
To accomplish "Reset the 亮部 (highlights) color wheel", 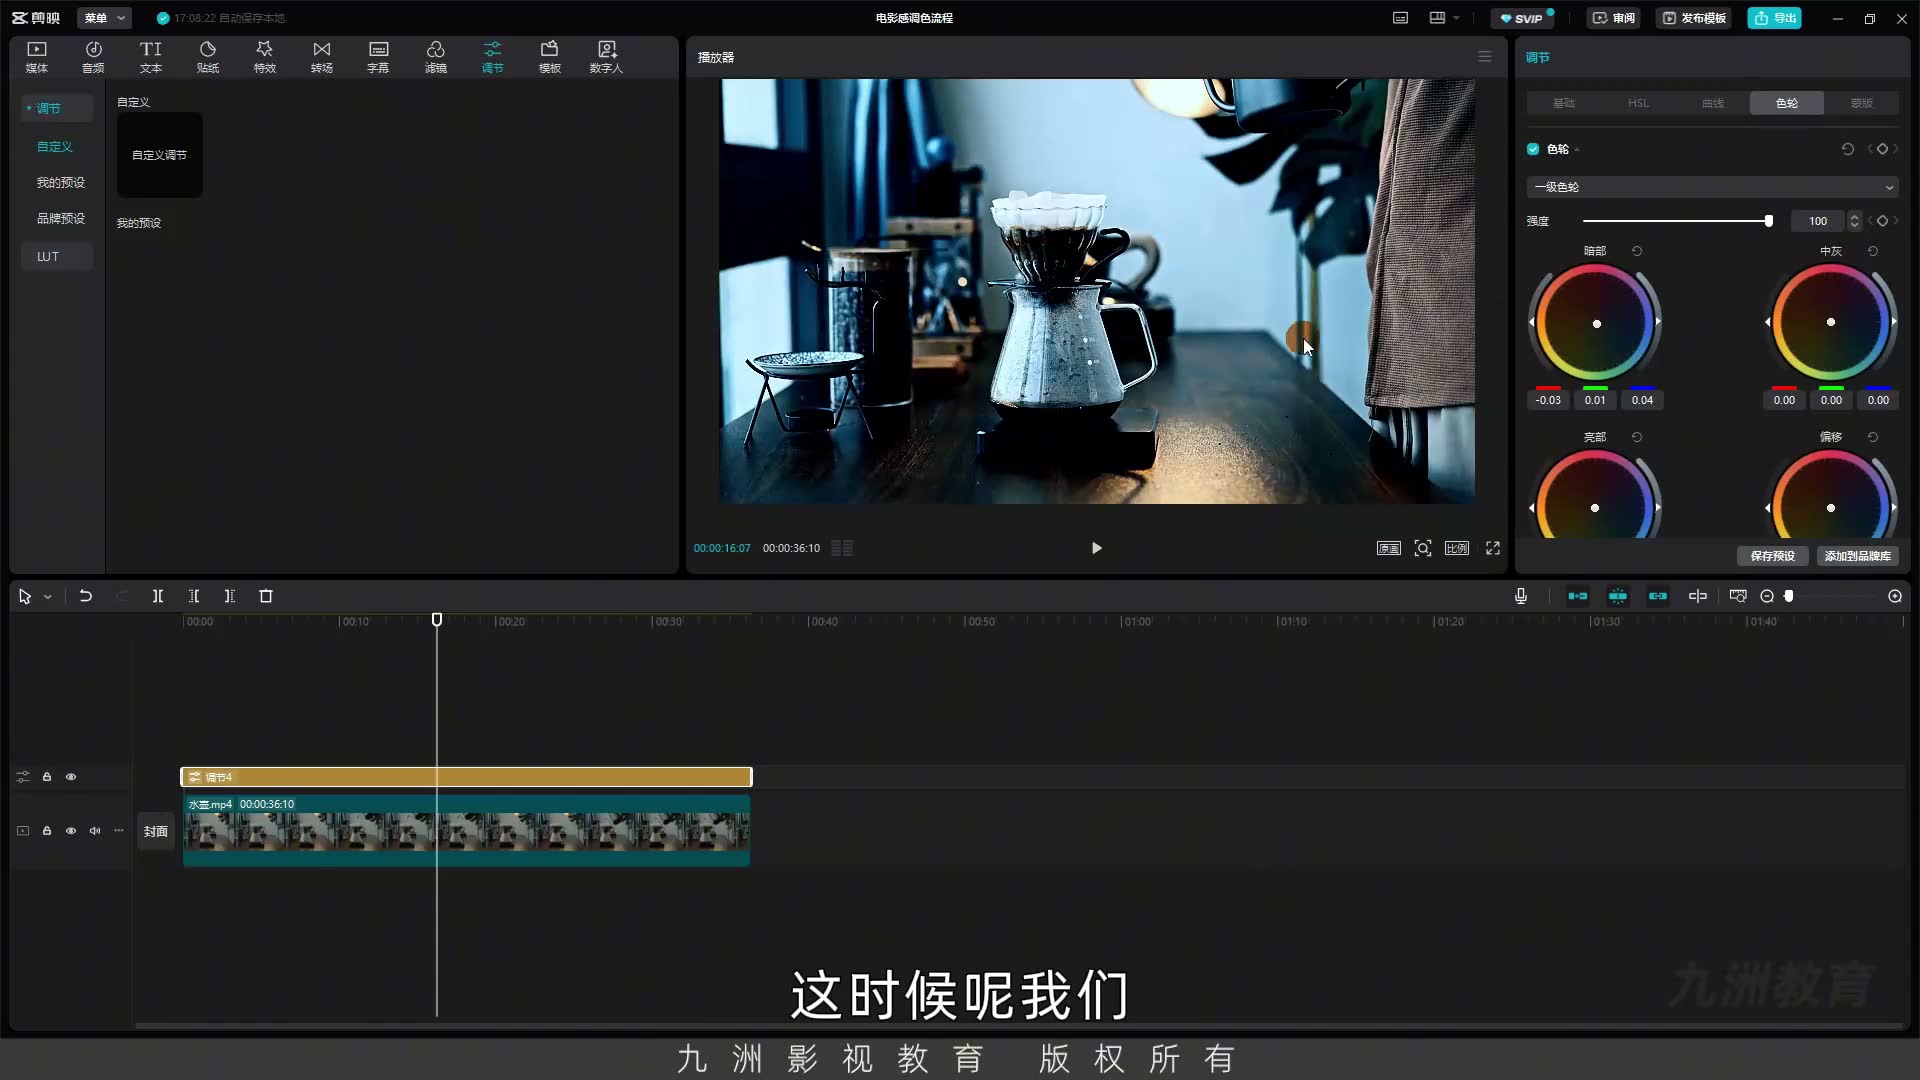I will [1637, 437].
